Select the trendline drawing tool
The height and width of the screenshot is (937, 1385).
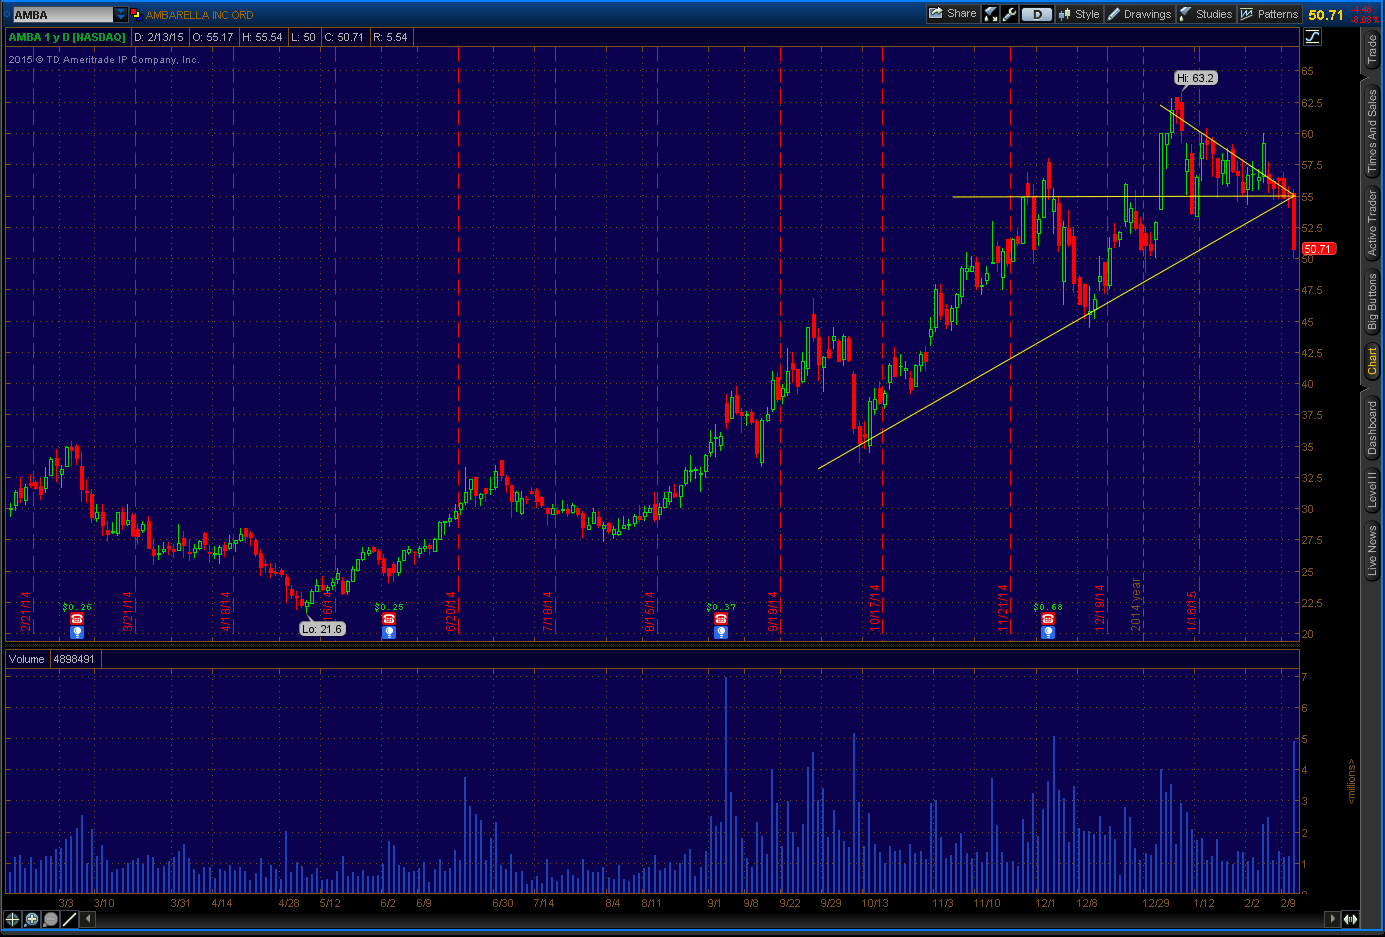coord(70,919)
